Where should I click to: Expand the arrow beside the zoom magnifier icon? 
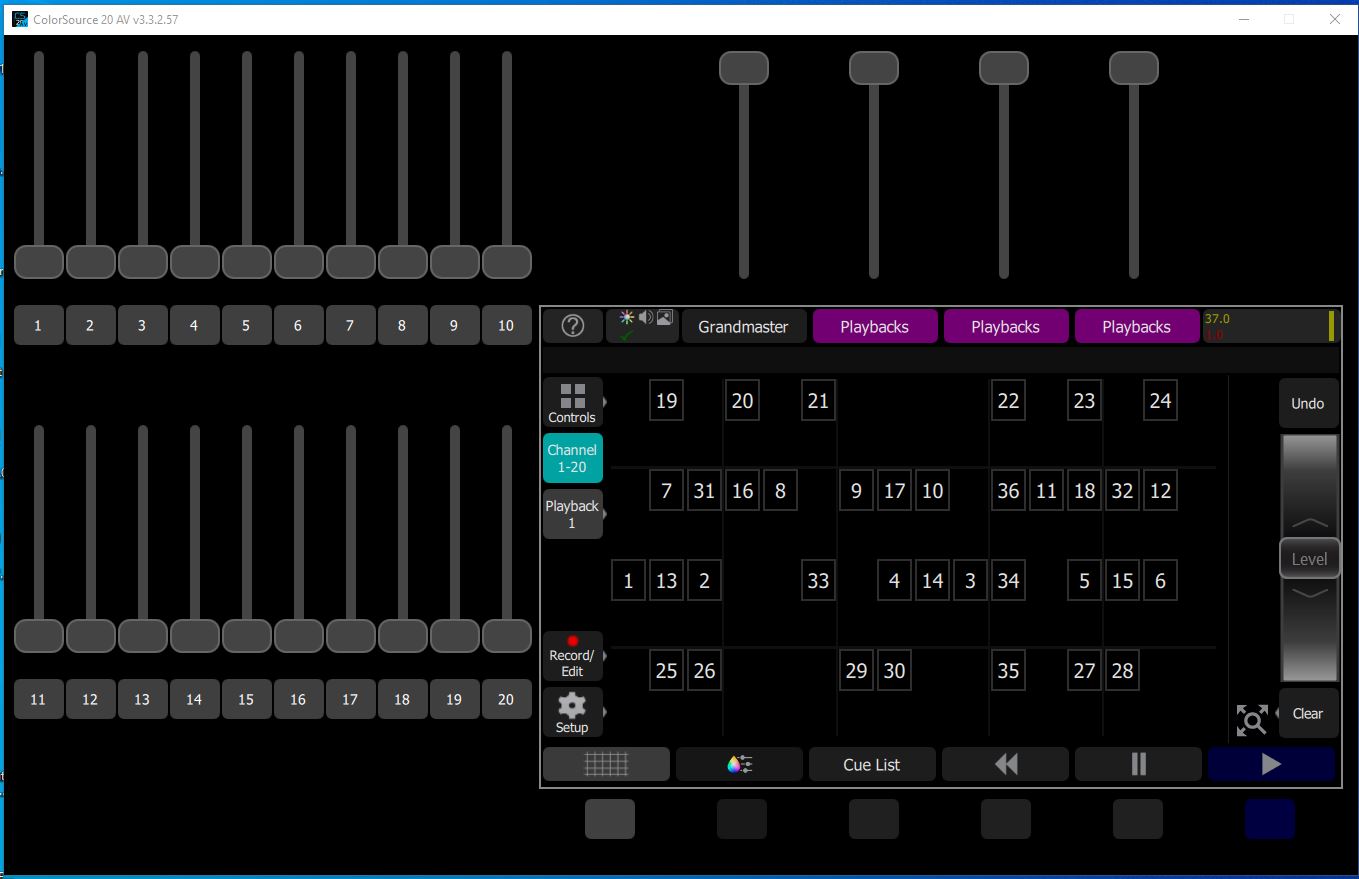click(x=1276, y=713)
